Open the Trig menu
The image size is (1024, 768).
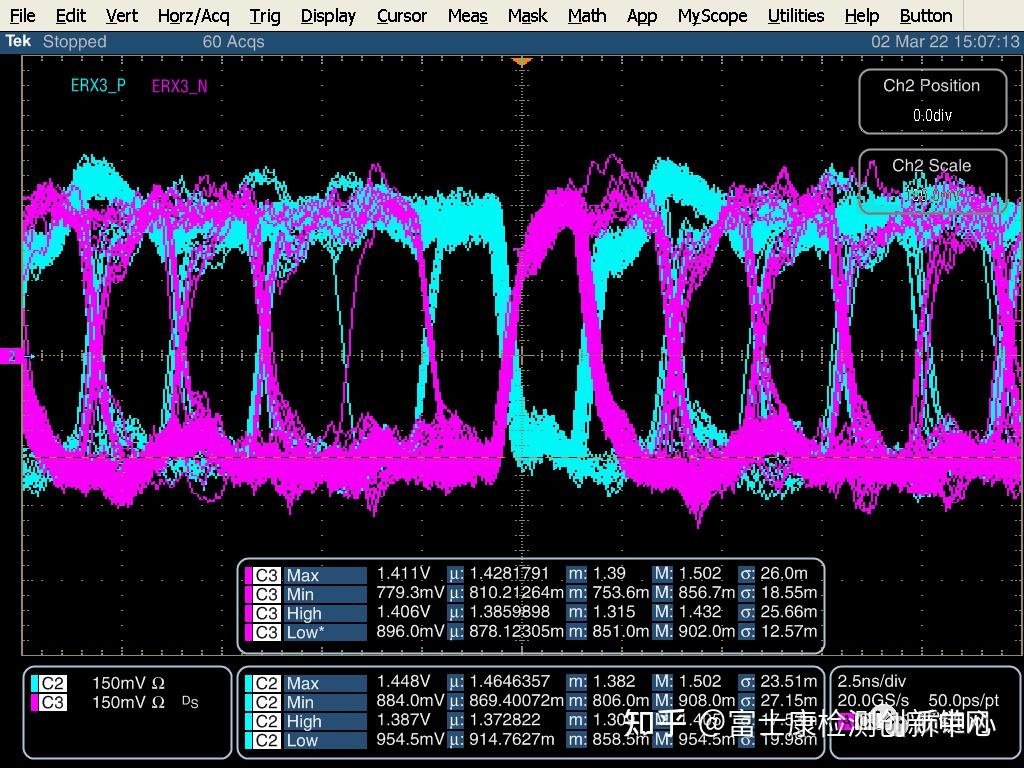click(x=265, y=16)
